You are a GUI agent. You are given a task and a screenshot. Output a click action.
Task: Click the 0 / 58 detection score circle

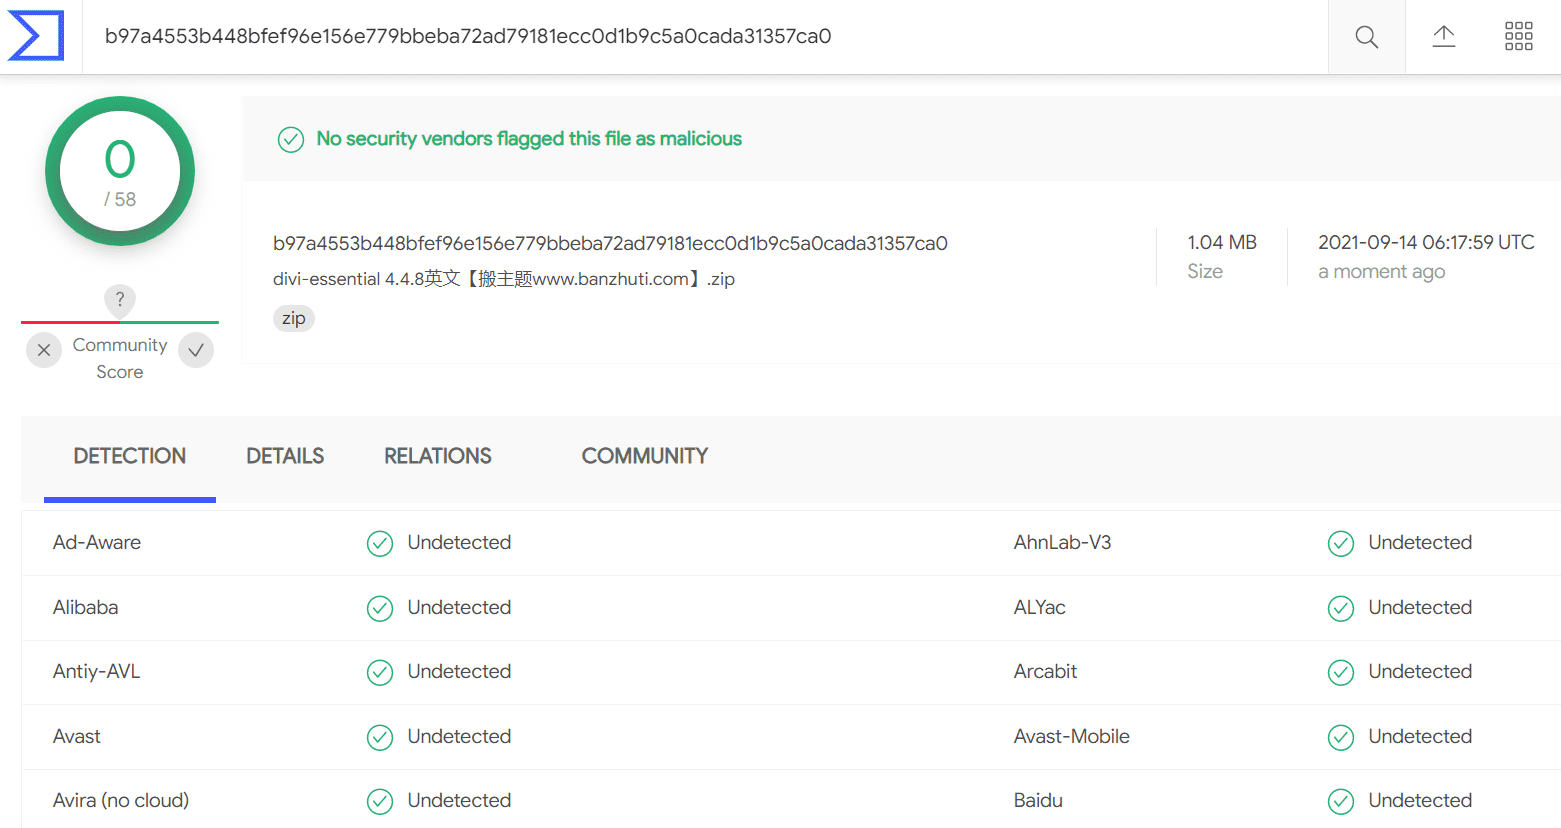[120, 171]
